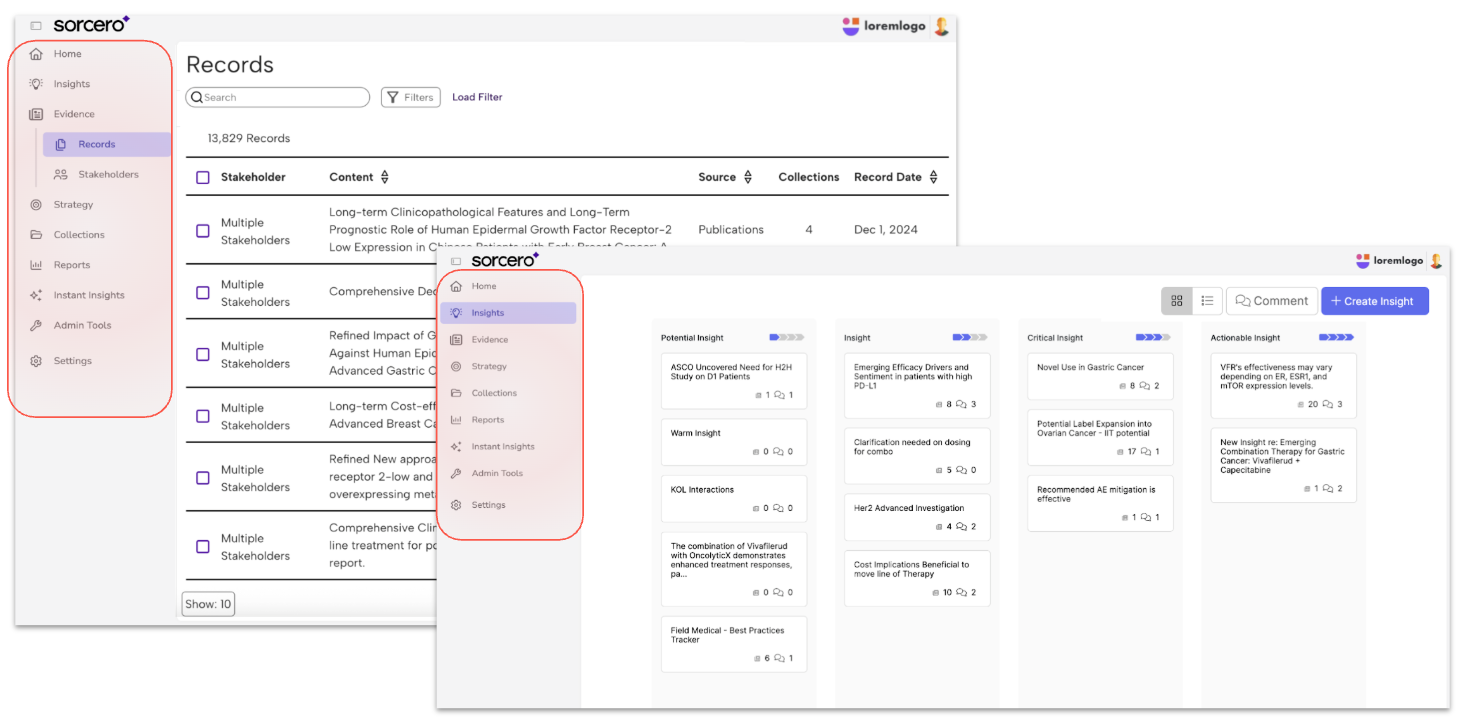Click the records Search input field
Viewport: 1465px width, 728px height.
[x=280, y=97]
